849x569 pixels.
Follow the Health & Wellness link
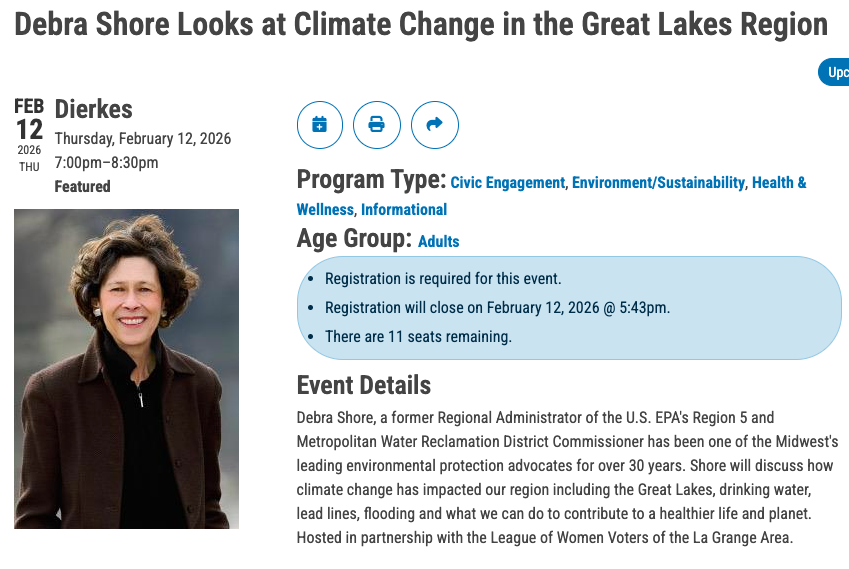point(779,183)
